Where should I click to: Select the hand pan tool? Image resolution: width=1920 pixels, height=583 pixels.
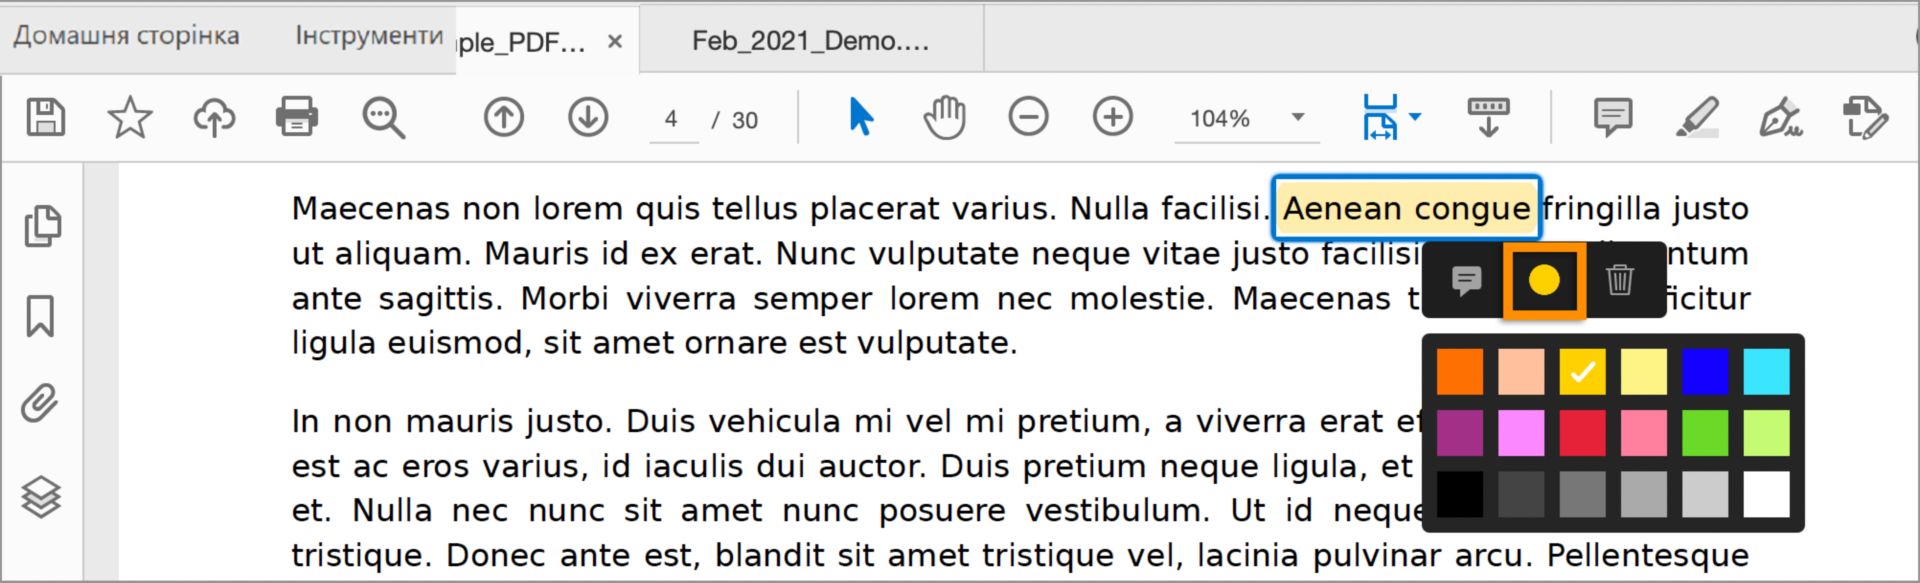[944, 117]
